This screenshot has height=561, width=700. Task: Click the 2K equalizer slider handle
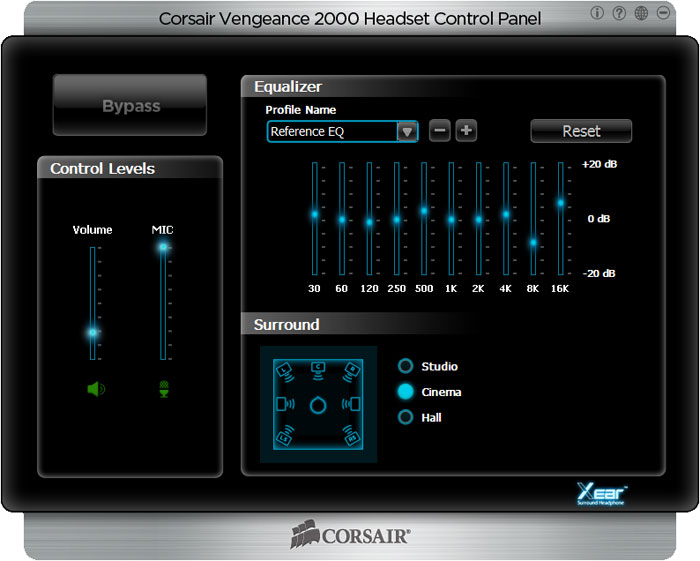point(479,220)
